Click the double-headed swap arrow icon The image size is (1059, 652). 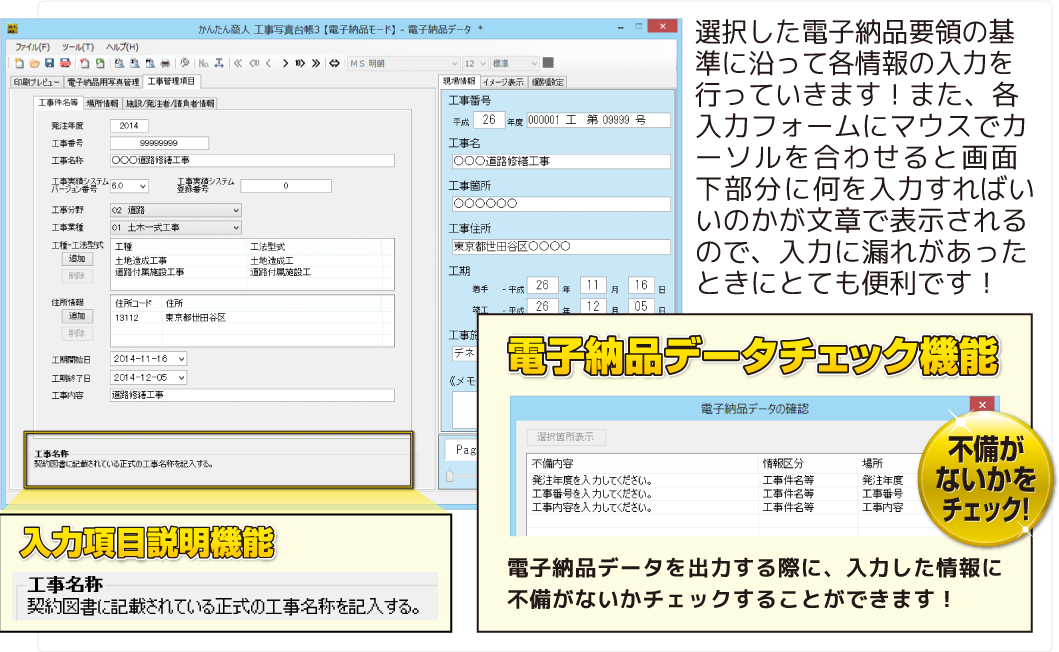click(334, 64)
